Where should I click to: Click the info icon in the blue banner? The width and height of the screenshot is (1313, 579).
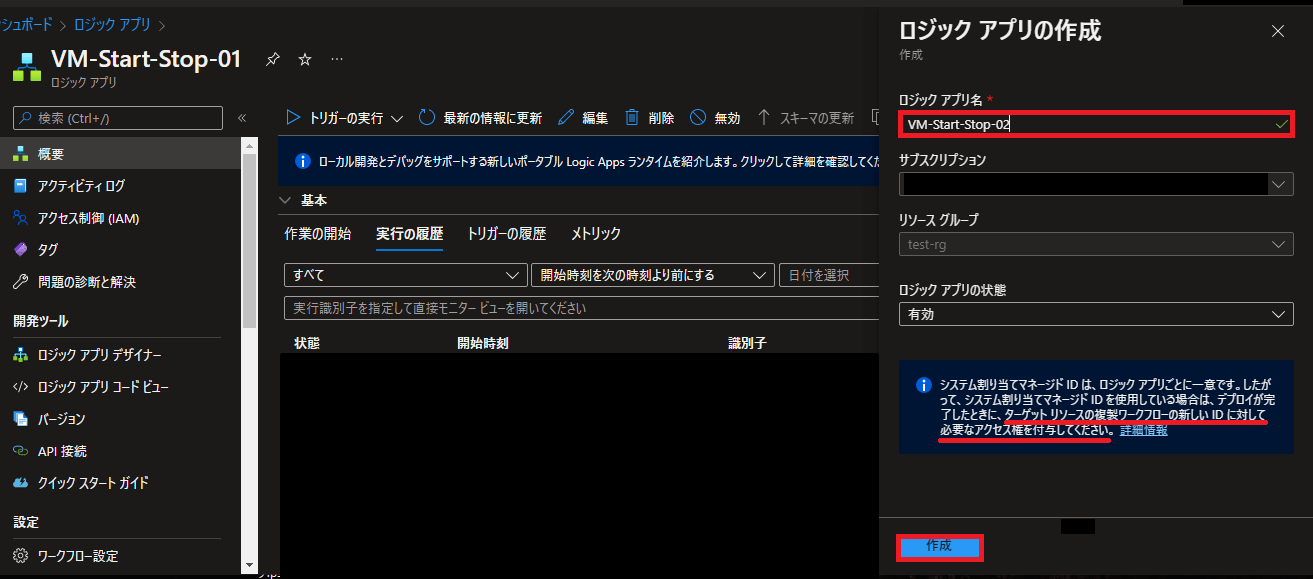303,161
